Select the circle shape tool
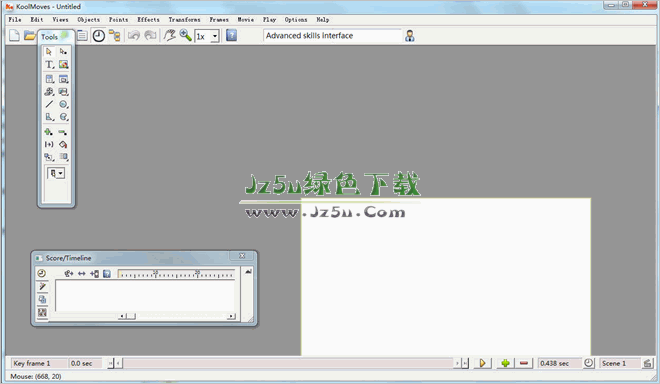 (x=63, y=104)
